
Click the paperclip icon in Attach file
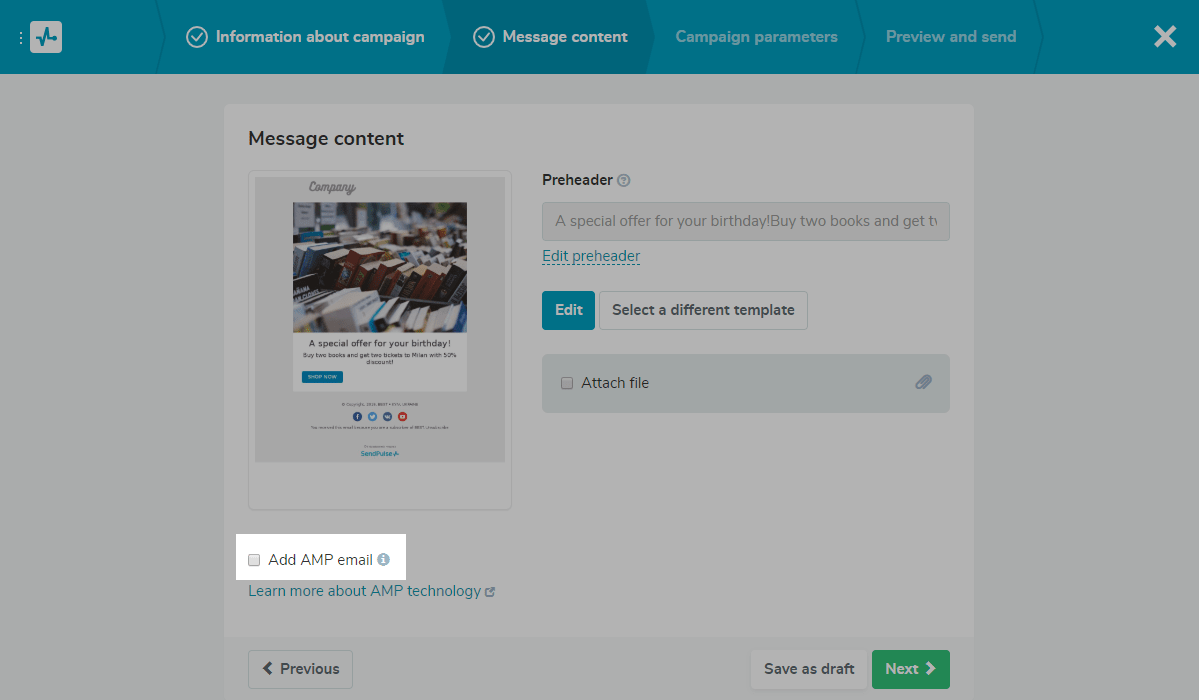(922, 382)
